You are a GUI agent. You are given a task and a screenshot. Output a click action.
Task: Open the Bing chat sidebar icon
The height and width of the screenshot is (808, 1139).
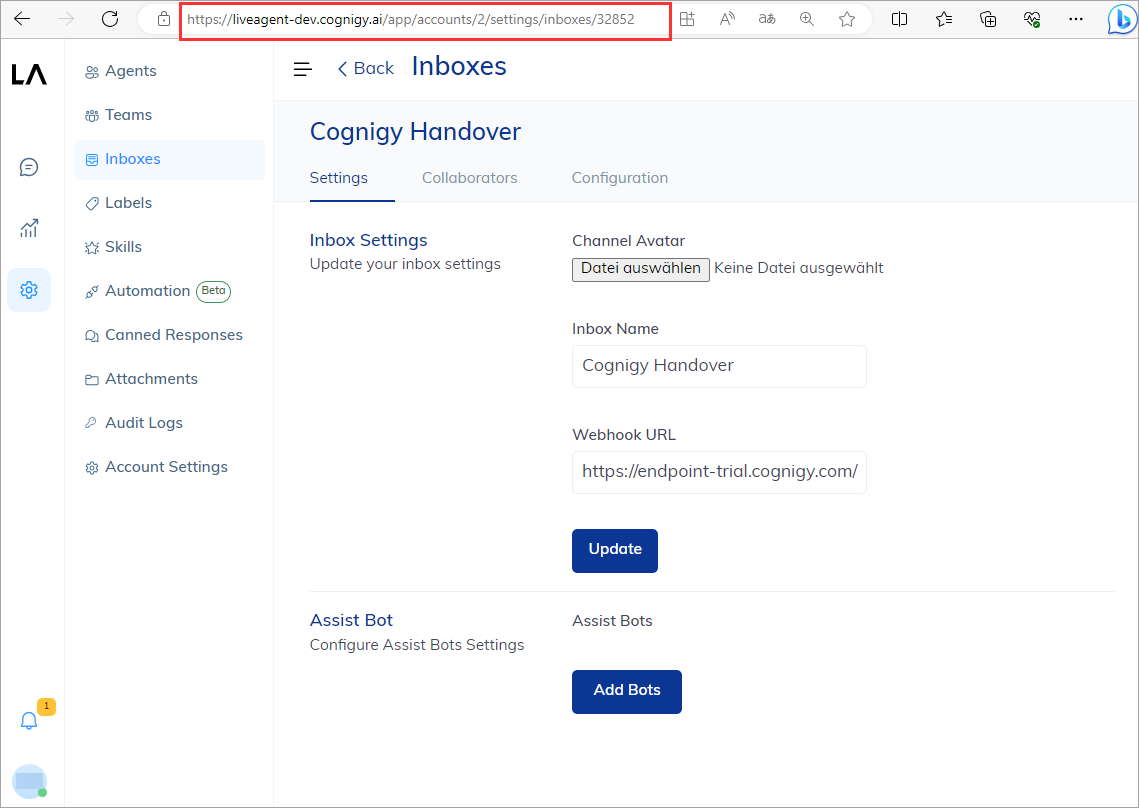tap(1122, 20)
